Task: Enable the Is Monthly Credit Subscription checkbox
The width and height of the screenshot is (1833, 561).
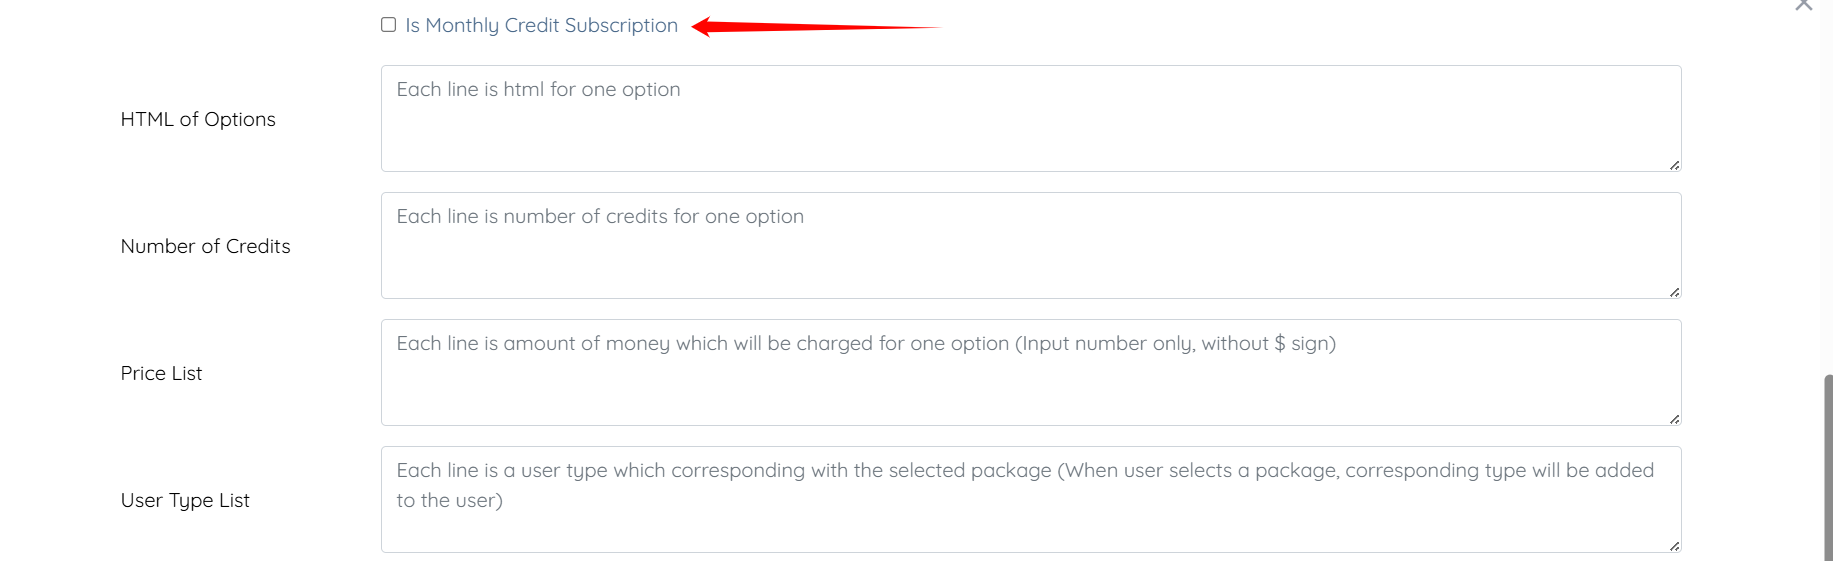Action: (388, 25)
